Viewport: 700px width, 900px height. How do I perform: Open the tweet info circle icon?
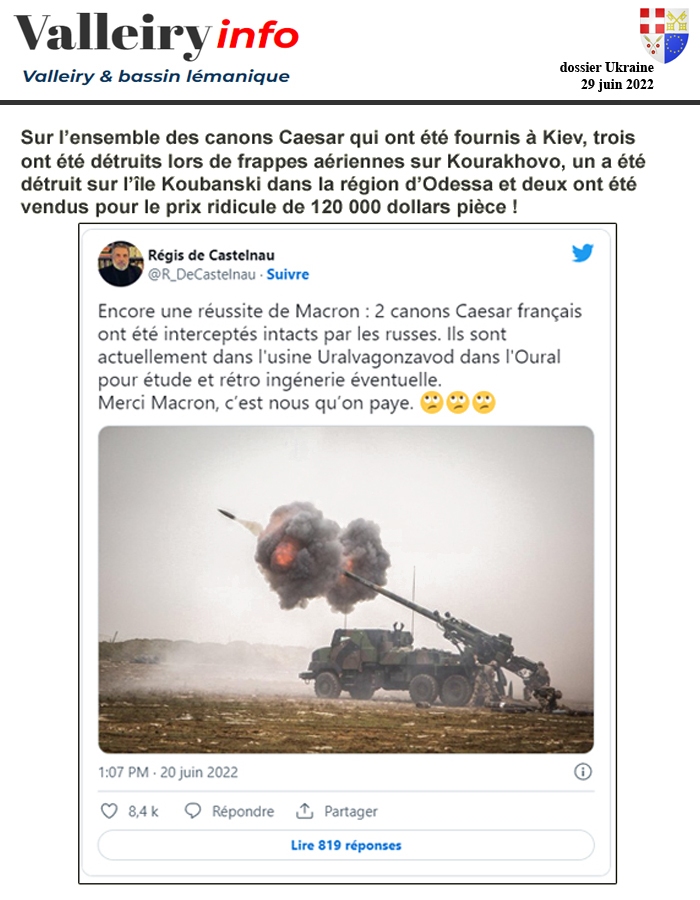582,771
